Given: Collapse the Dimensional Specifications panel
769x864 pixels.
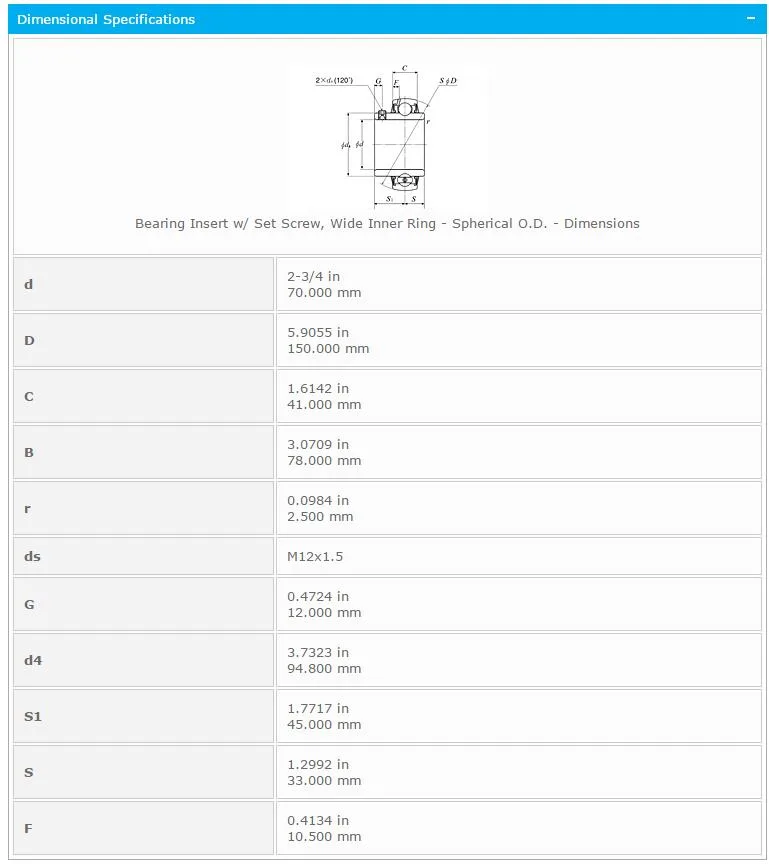Looking at the screenshot, I should (750, 19).
